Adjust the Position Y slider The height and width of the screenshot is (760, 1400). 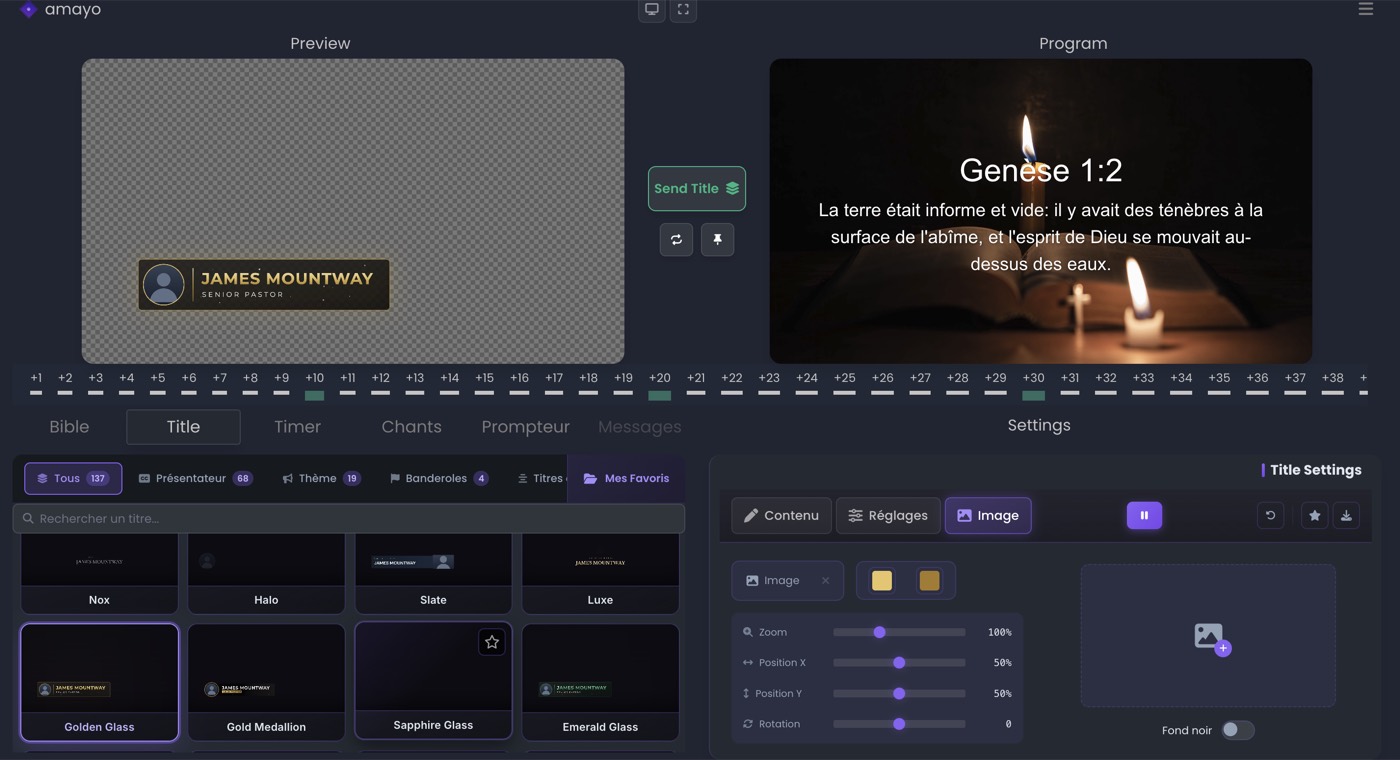tap(899, 693)
